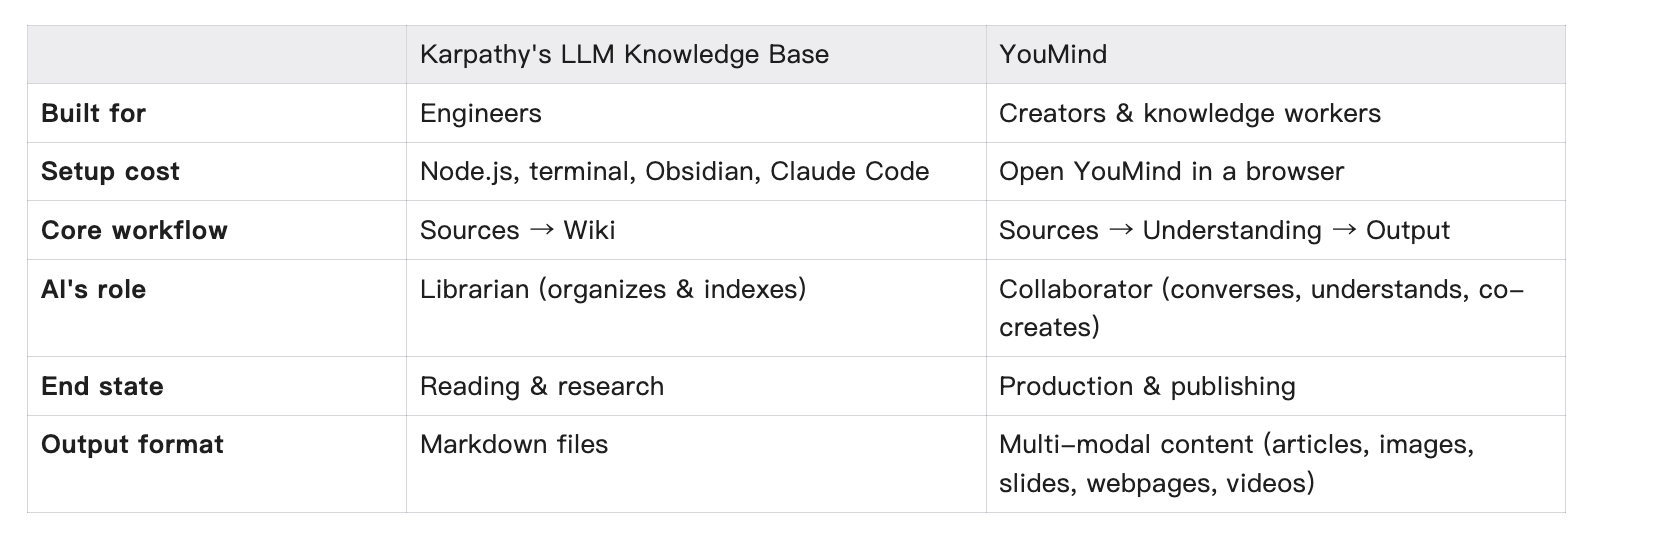Select the "Multi-modal content" cell text
The width and height of the screenshot is (1668, 534).
[x=1236, y=463]
